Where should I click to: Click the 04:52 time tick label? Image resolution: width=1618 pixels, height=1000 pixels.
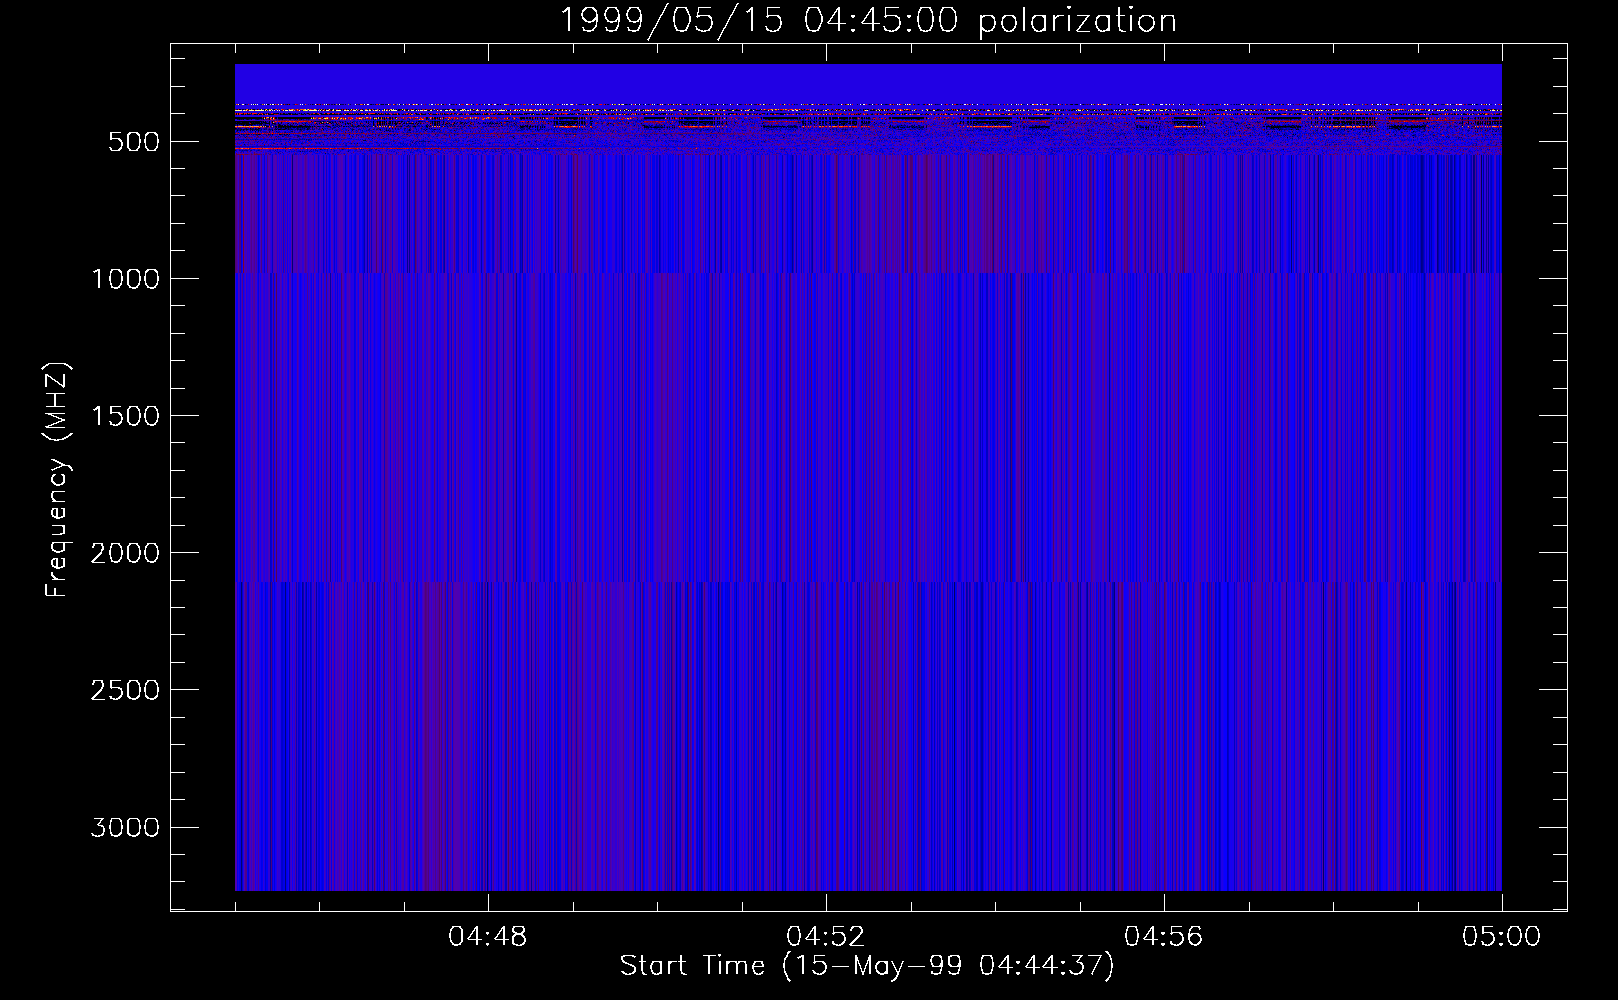click(x=826, y=937)
